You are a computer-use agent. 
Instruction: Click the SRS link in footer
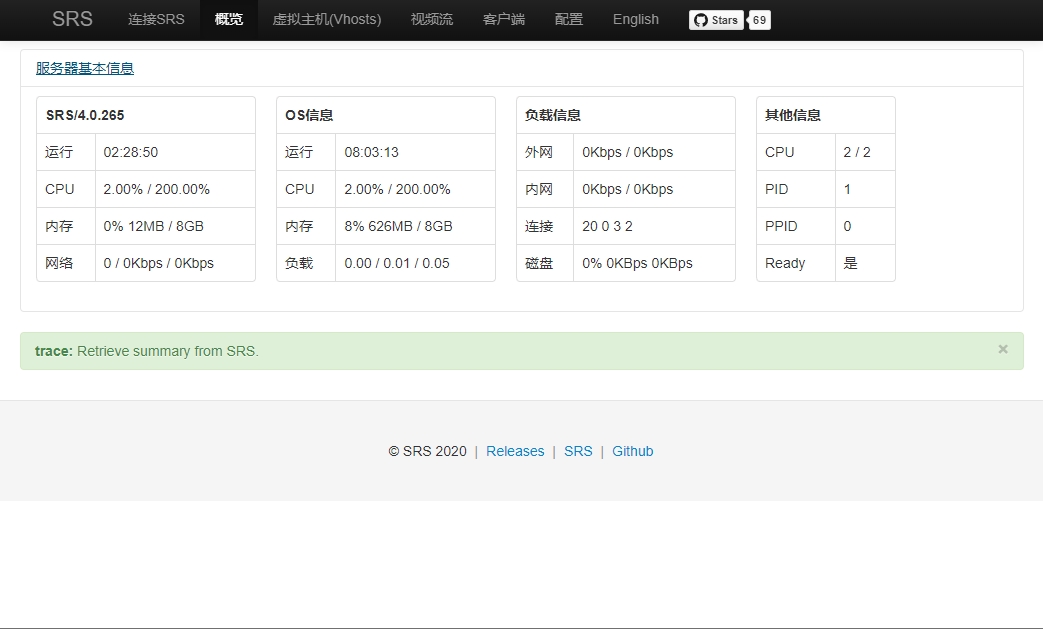click(578, 451)
